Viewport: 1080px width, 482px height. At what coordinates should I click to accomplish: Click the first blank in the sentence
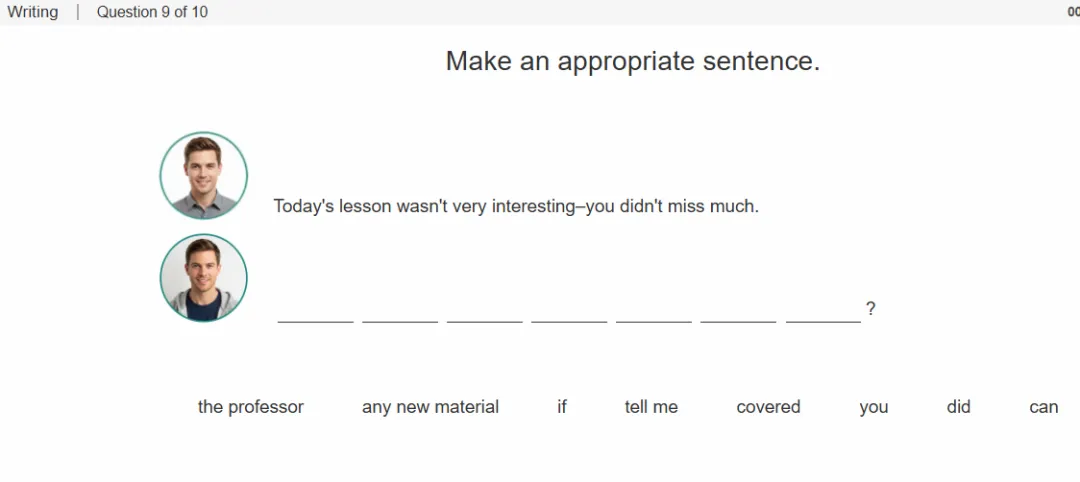(315, 311)
